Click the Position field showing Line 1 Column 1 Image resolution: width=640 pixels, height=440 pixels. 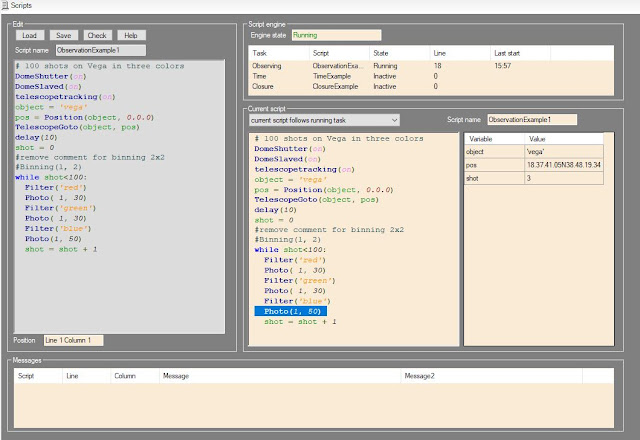point(75,340)
